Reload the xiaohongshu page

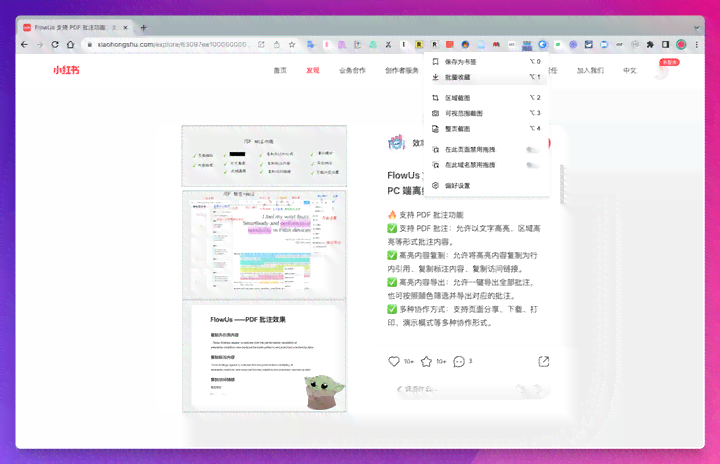click(x=55, y=45)
